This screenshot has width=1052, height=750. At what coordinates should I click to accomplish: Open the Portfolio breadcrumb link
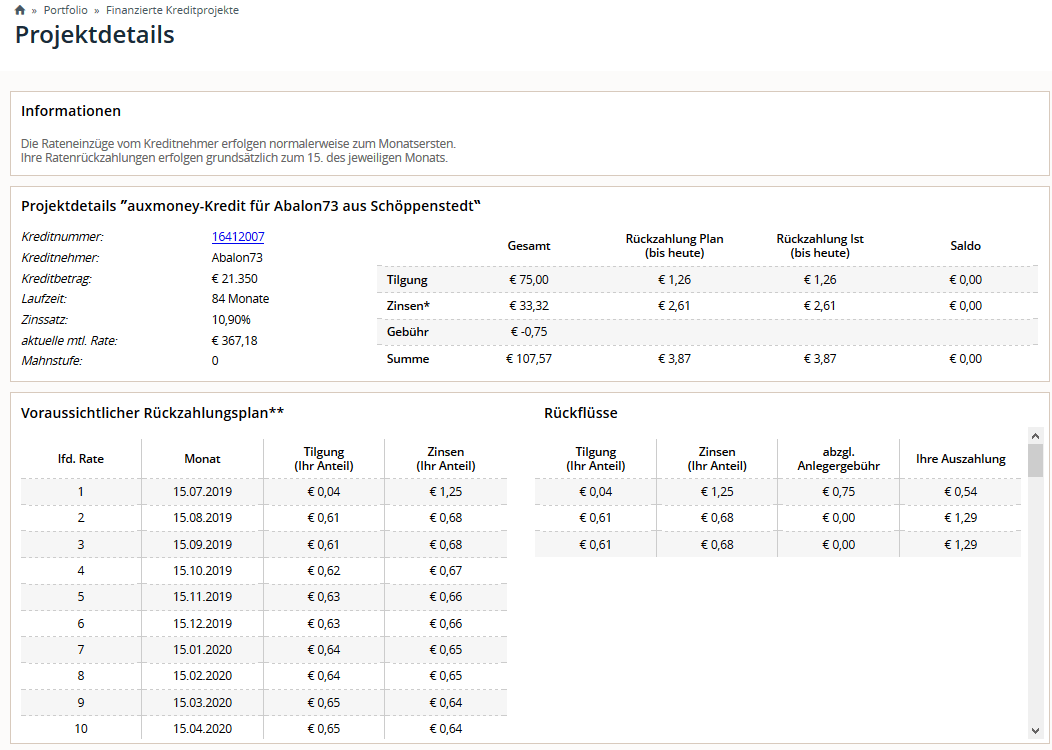pyautogui.click(x=66, y=10)
